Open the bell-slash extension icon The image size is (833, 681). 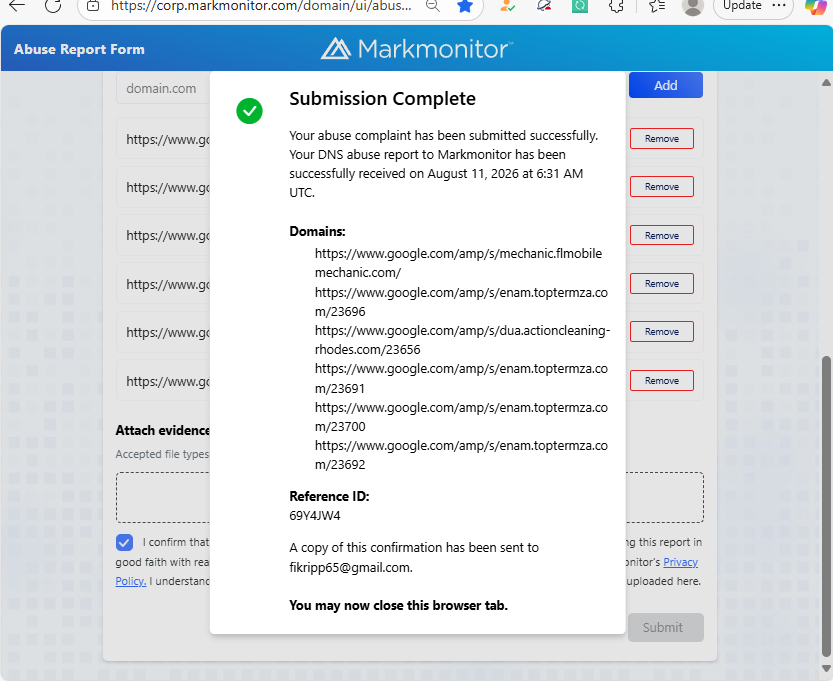click(543, 6)
